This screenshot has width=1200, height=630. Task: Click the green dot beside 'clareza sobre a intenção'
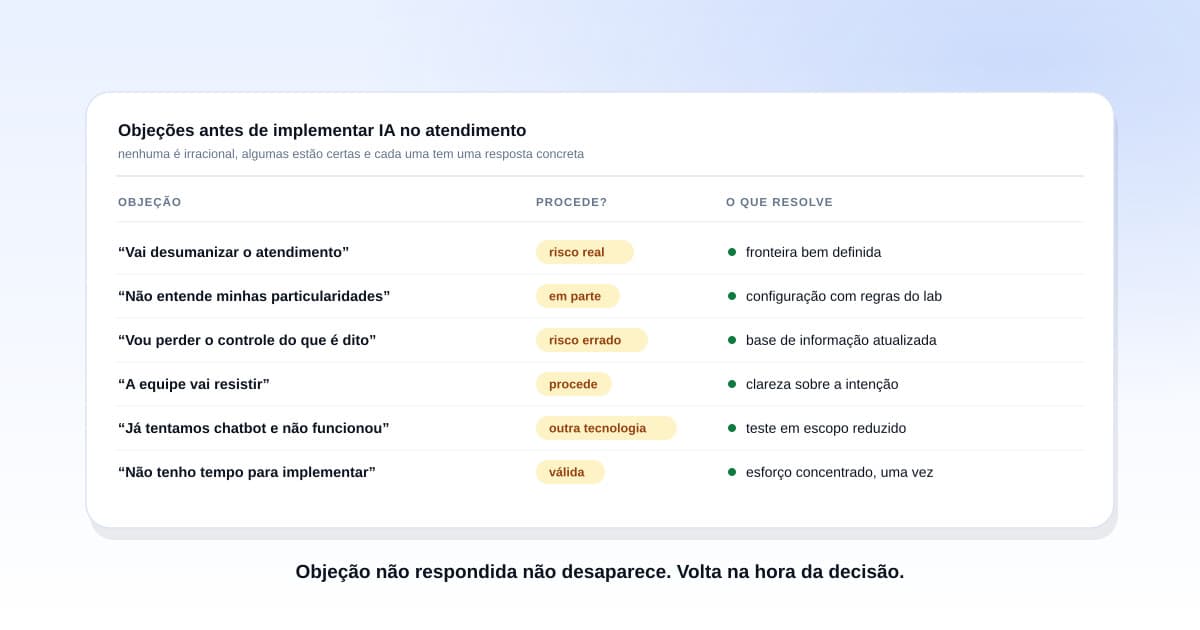732,384
